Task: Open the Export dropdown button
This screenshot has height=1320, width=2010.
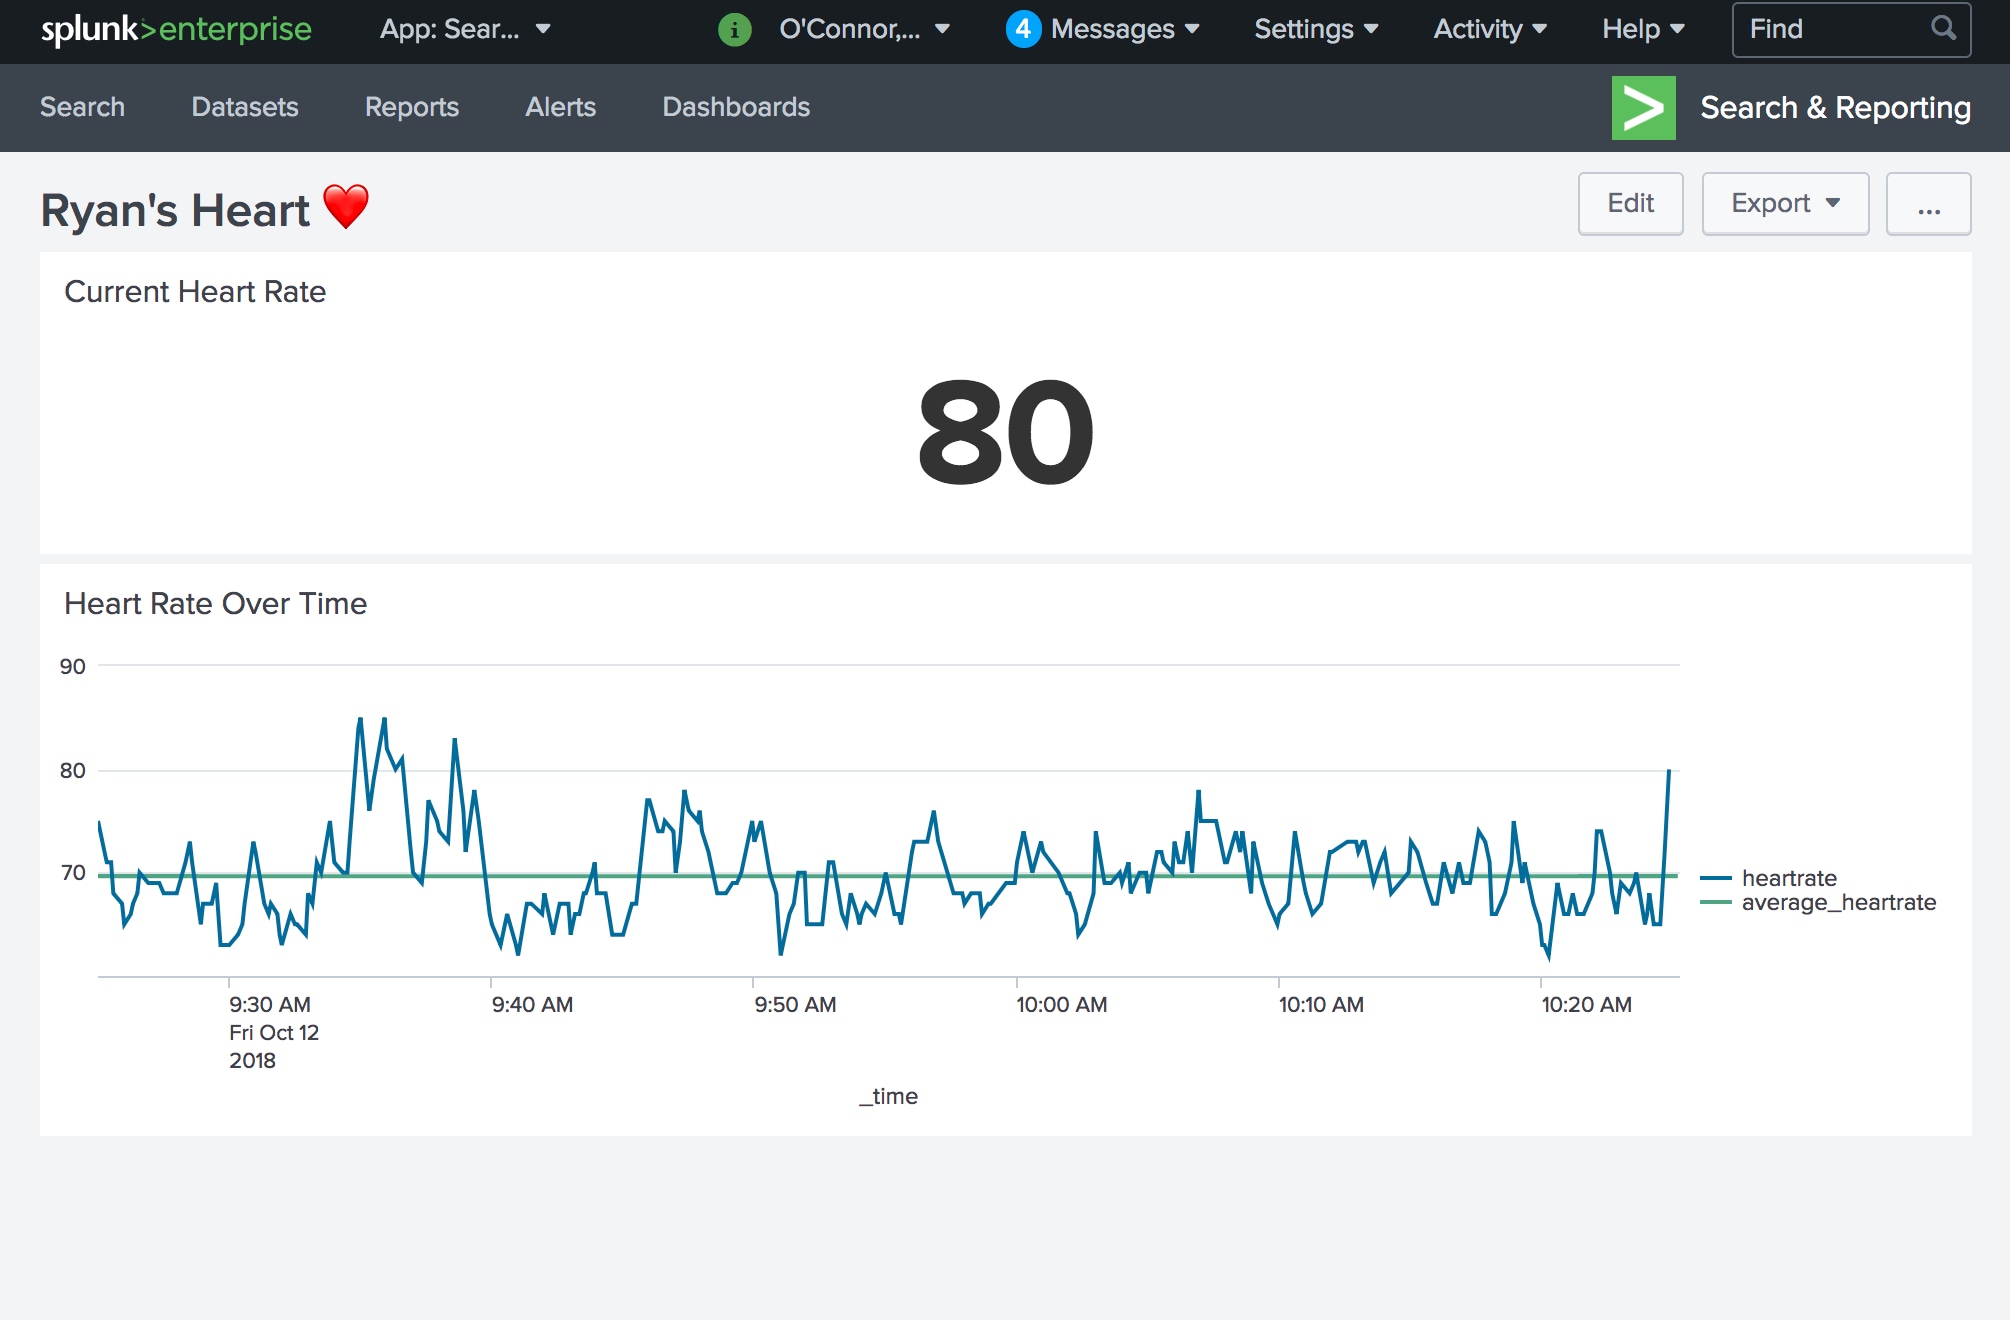Action: (1786, 203)
